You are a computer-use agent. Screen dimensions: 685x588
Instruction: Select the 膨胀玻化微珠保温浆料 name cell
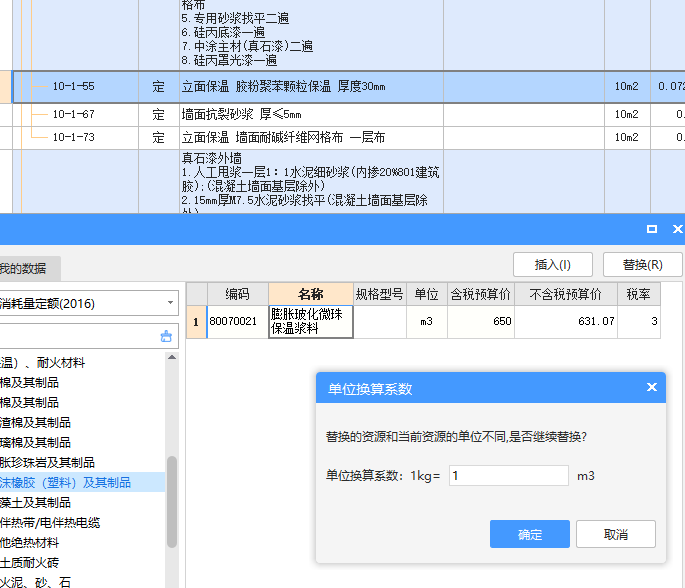point(311,322)
